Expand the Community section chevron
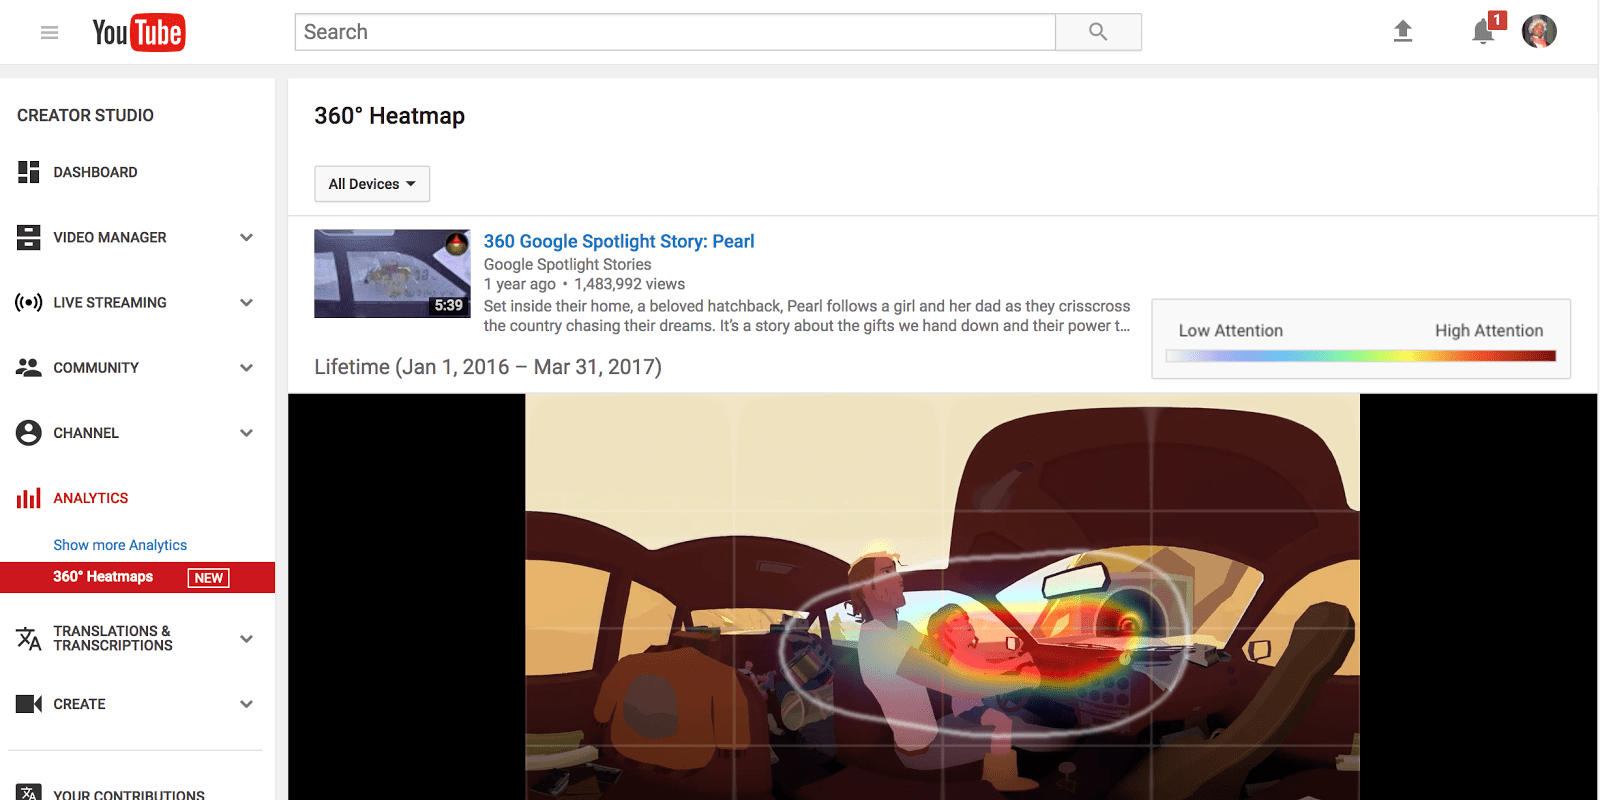Screen dimensions: 1600x800 [246, 368]
